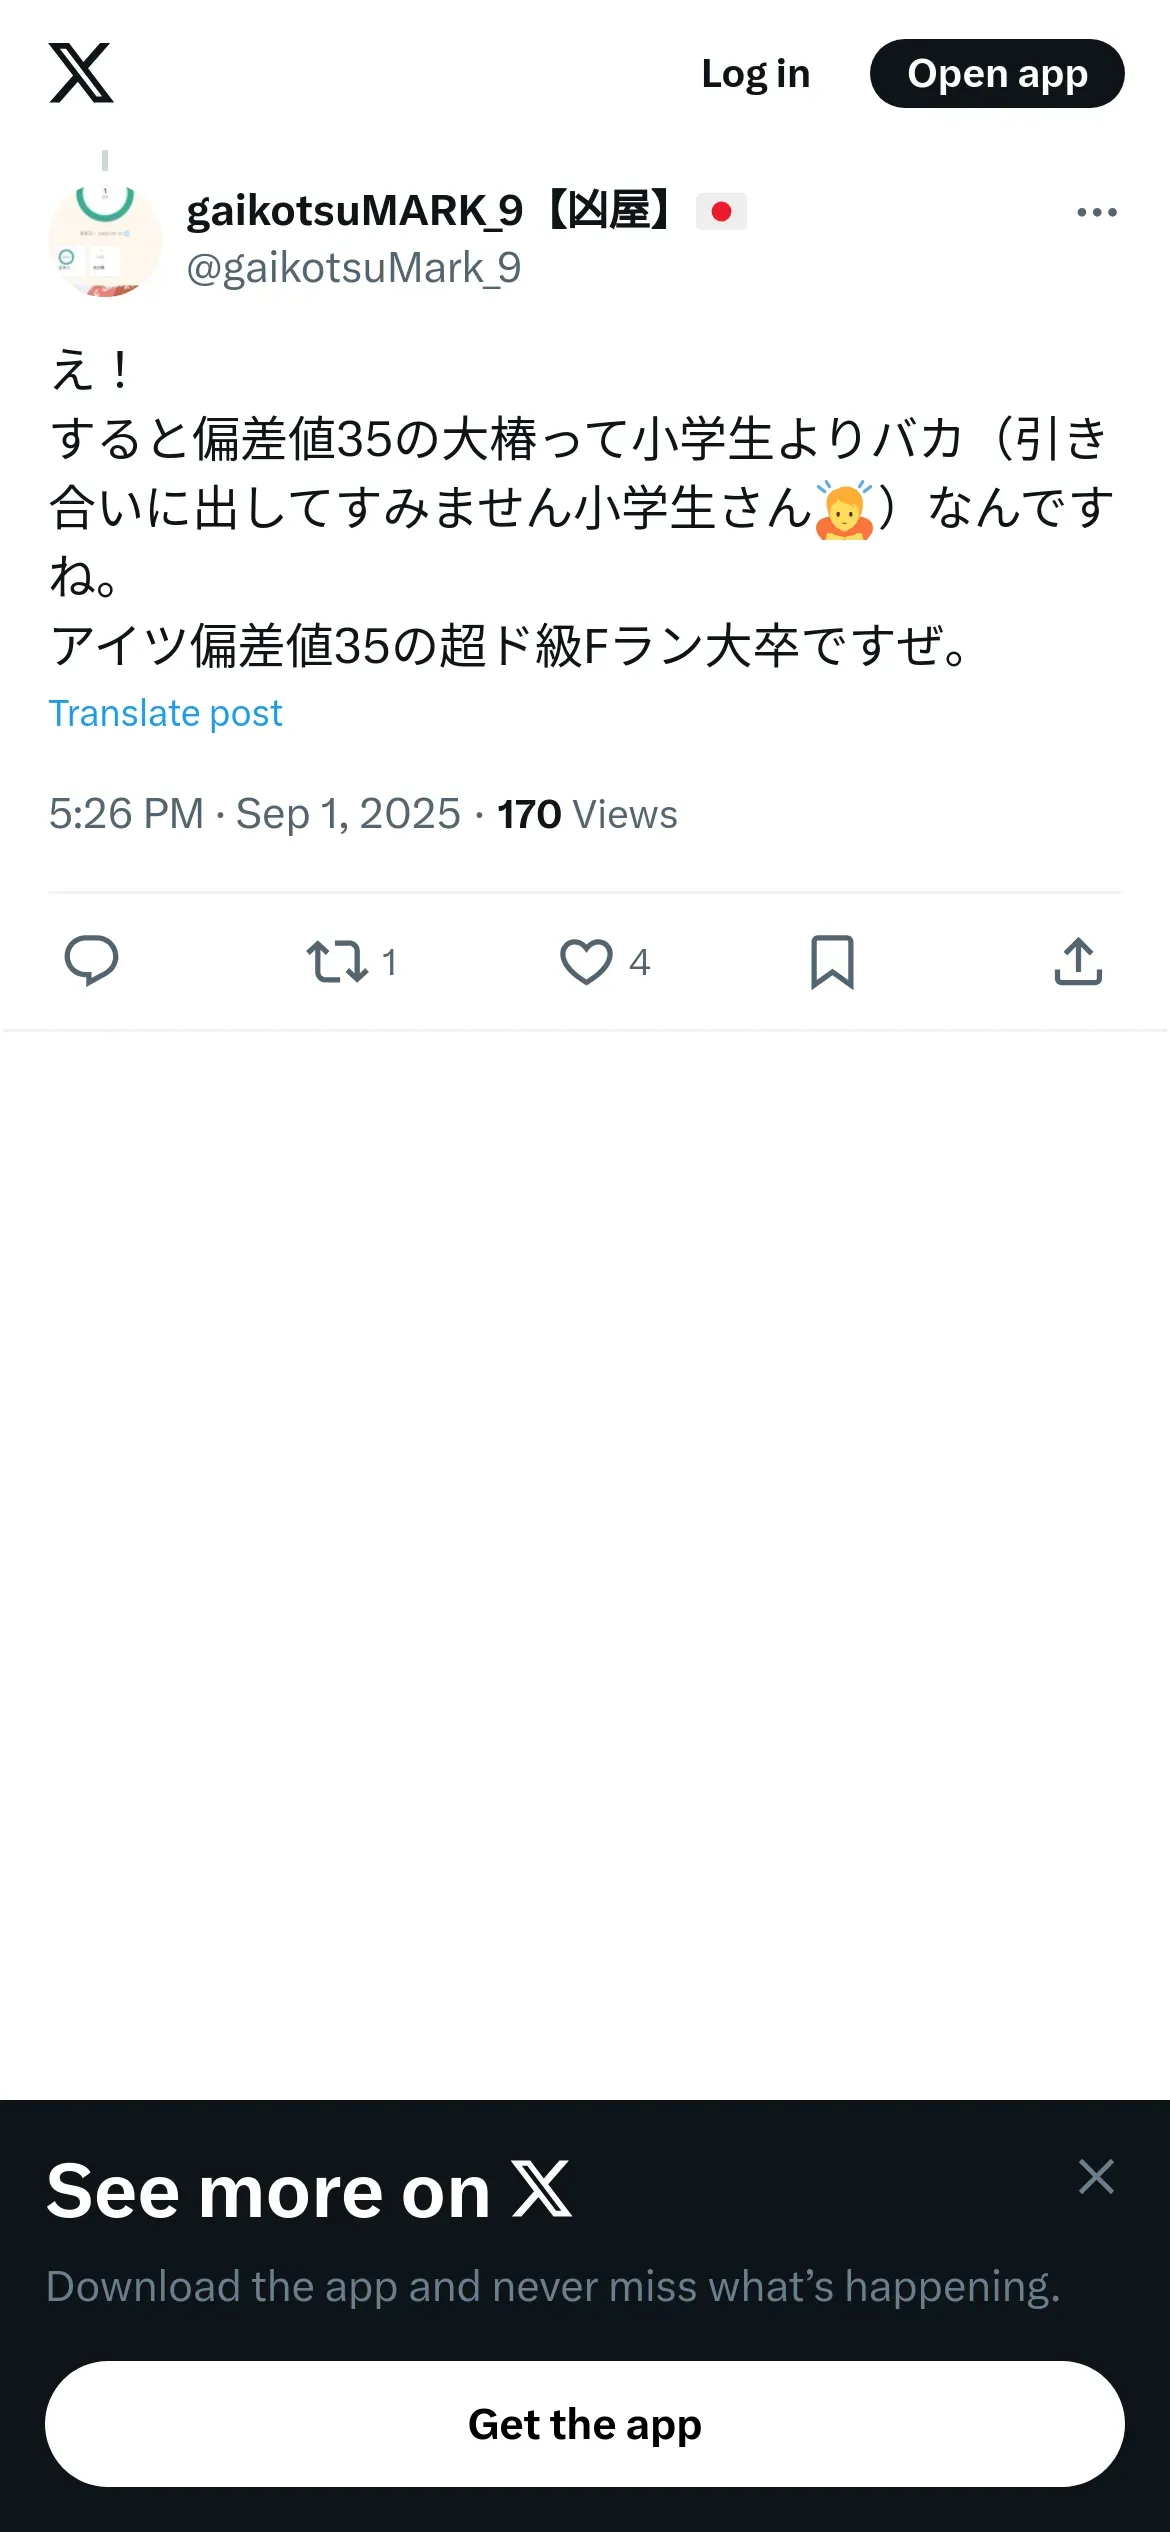The width and height of the screenshot is (1170, 2532).
Task: Open the @gaikotsuMark_9 handle link
Action: pyautogui.click(x=354, y=268)
